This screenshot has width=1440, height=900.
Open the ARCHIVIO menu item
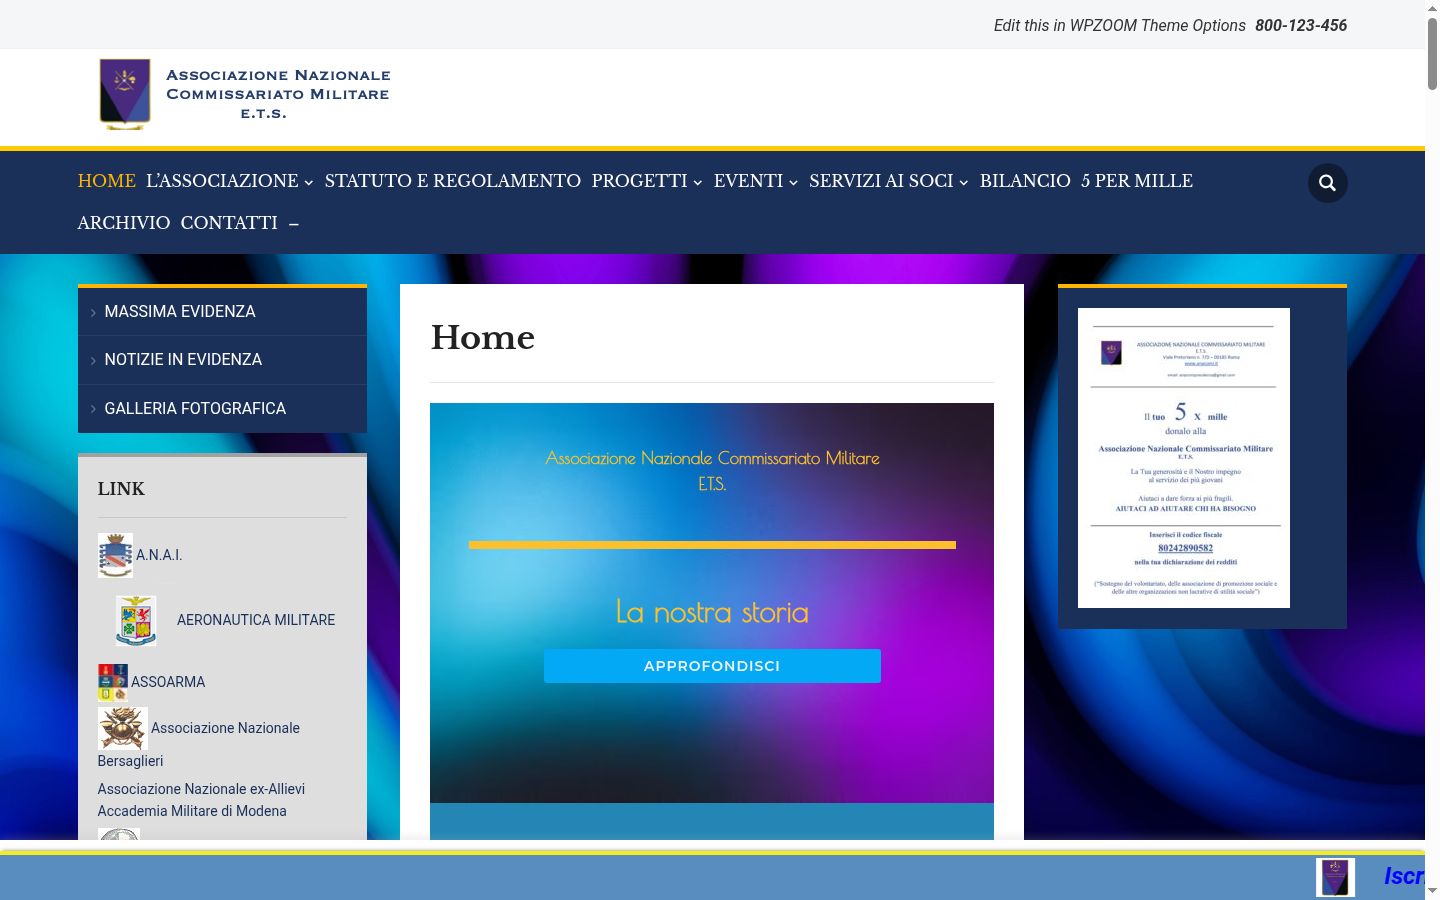124,223
